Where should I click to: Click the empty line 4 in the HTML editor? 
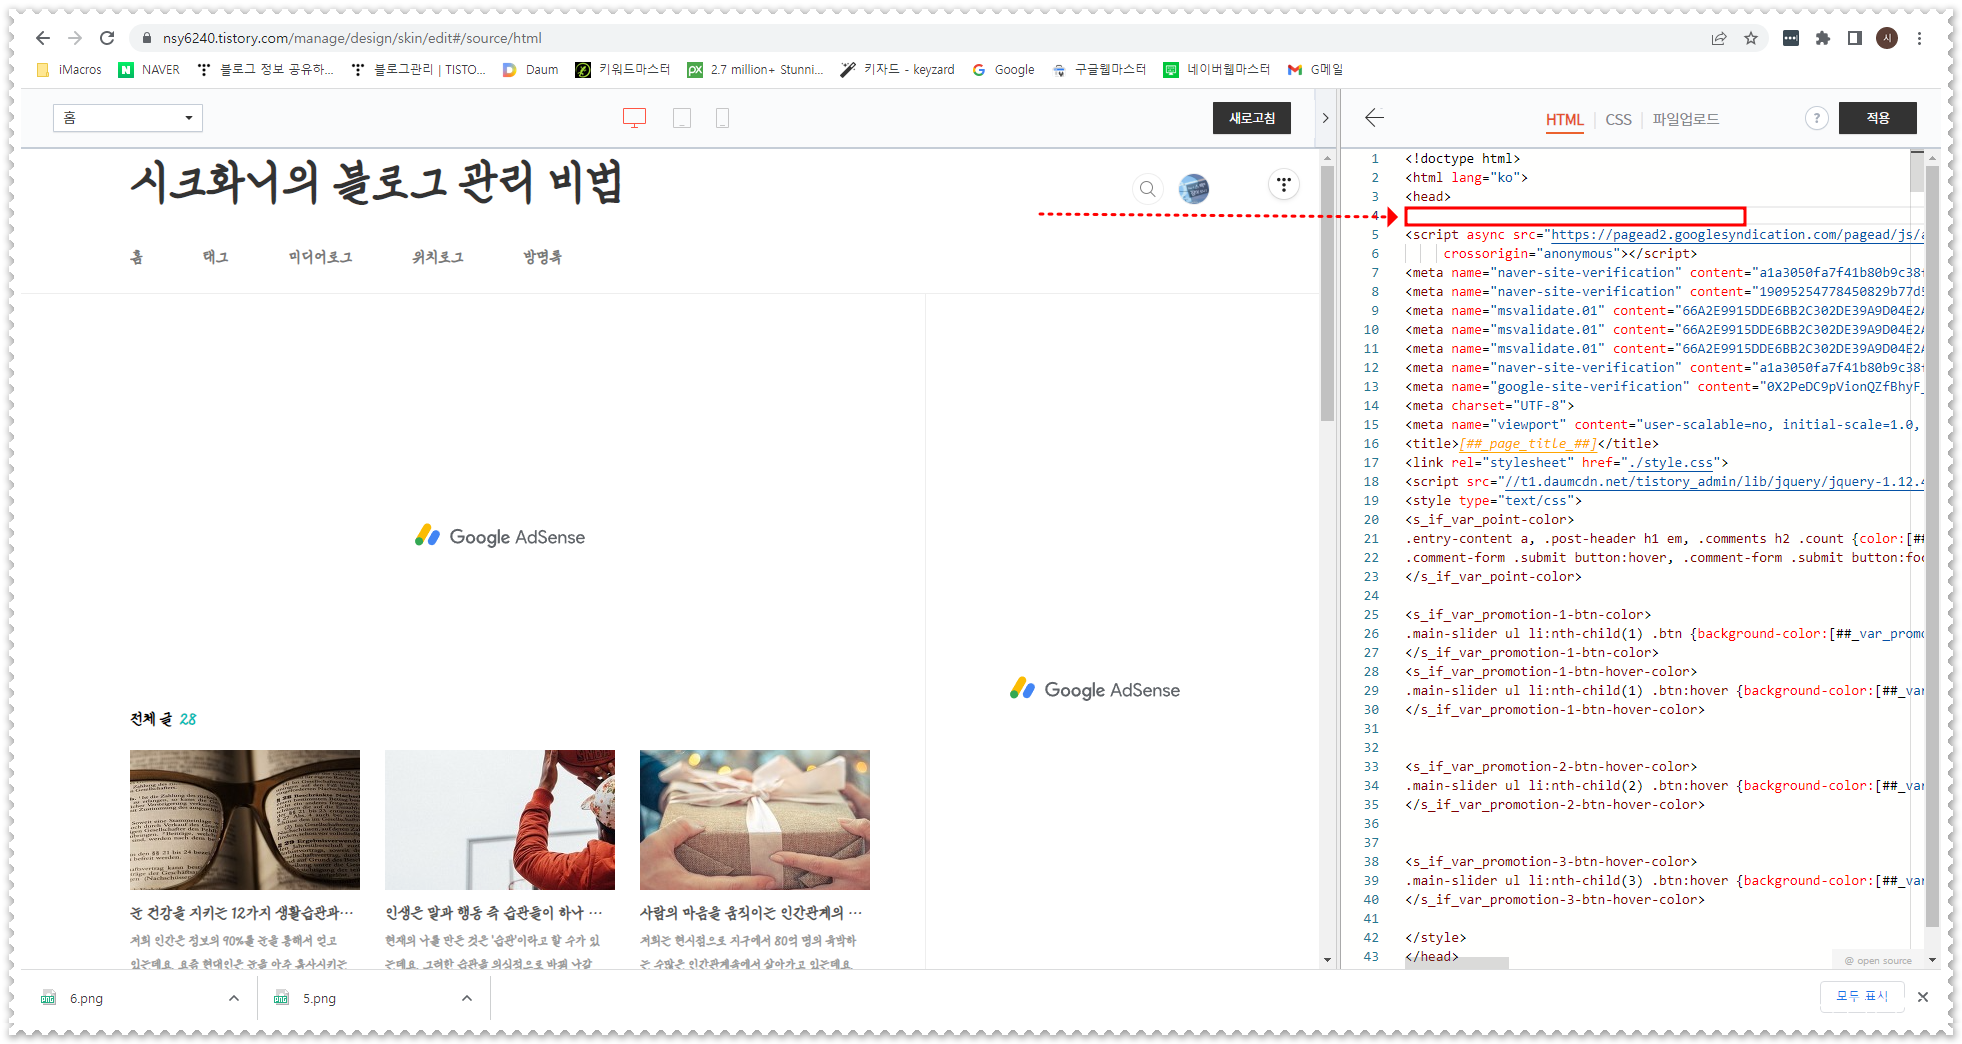click(1575, 216)
